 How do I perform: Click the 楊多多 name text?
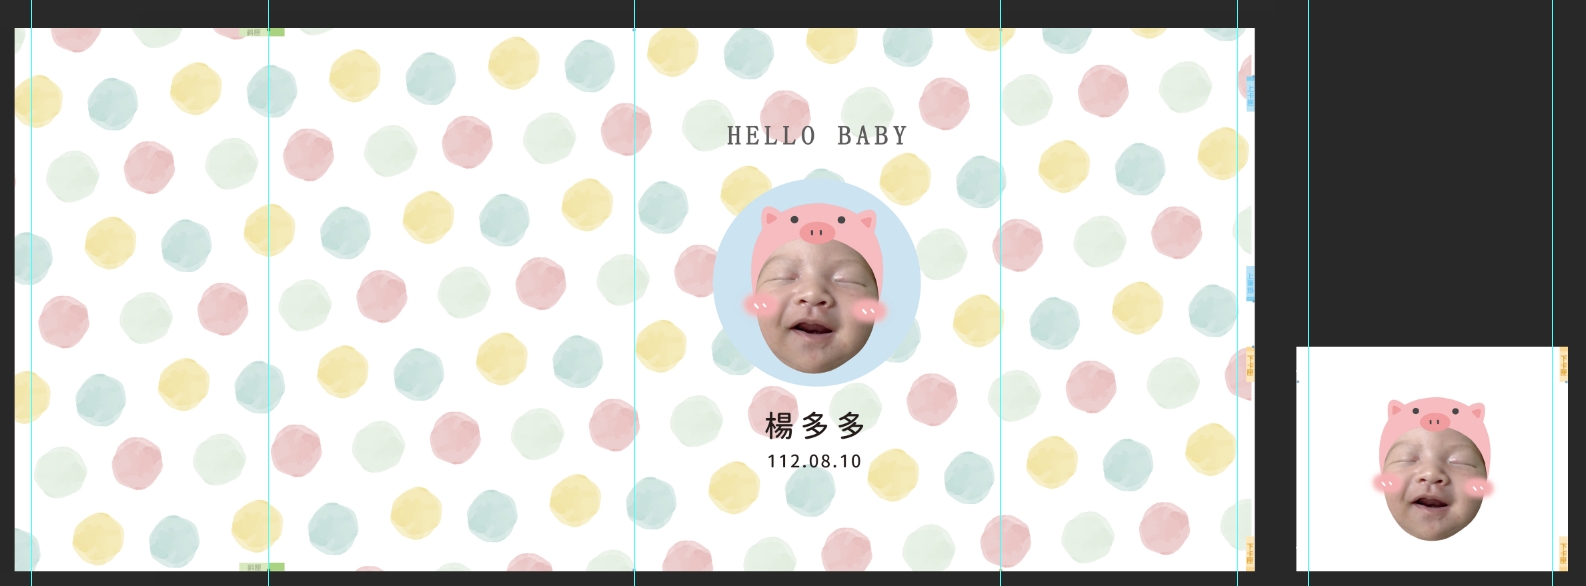pyautogui.click(x=815, y=426)
